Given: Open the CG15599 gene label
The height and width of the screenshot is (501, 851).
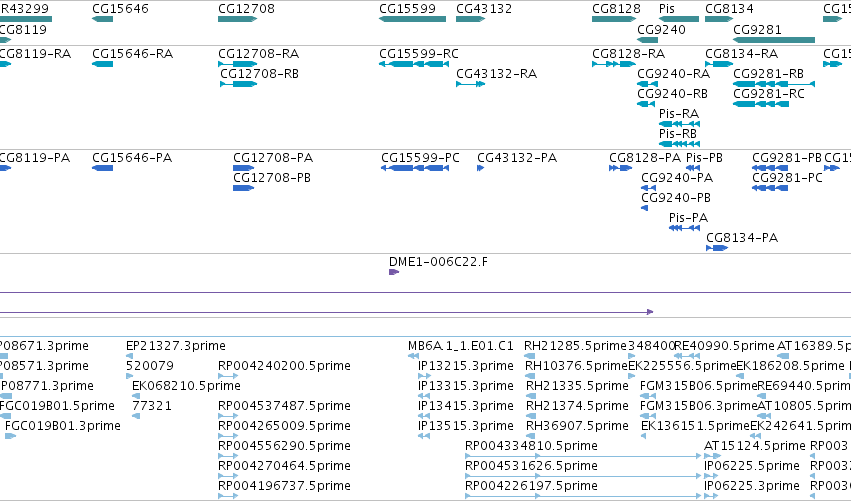Looking at the screenshot, I should tap(407, 9).
